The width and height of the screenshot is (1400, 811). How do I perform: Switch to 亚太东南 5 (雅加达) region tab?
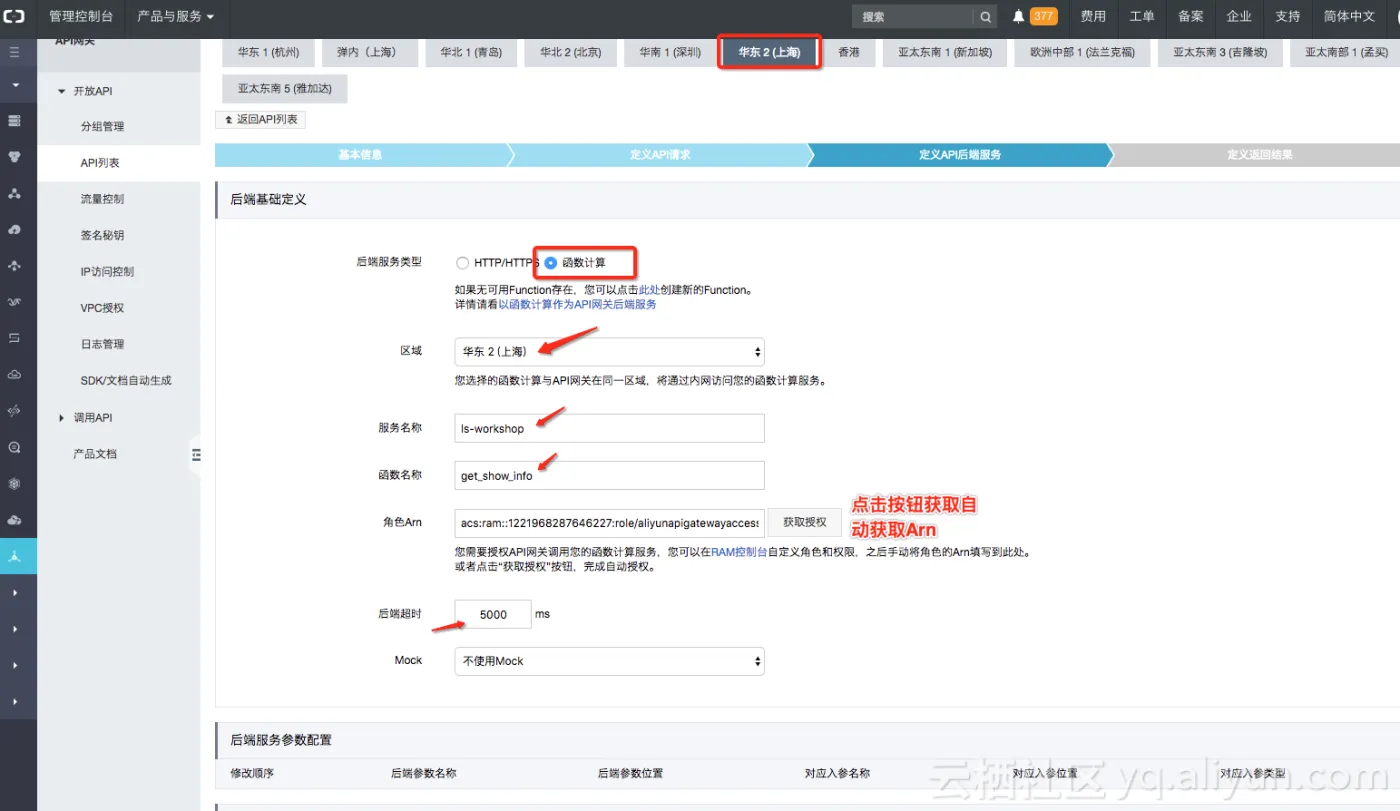pos(284,88)
